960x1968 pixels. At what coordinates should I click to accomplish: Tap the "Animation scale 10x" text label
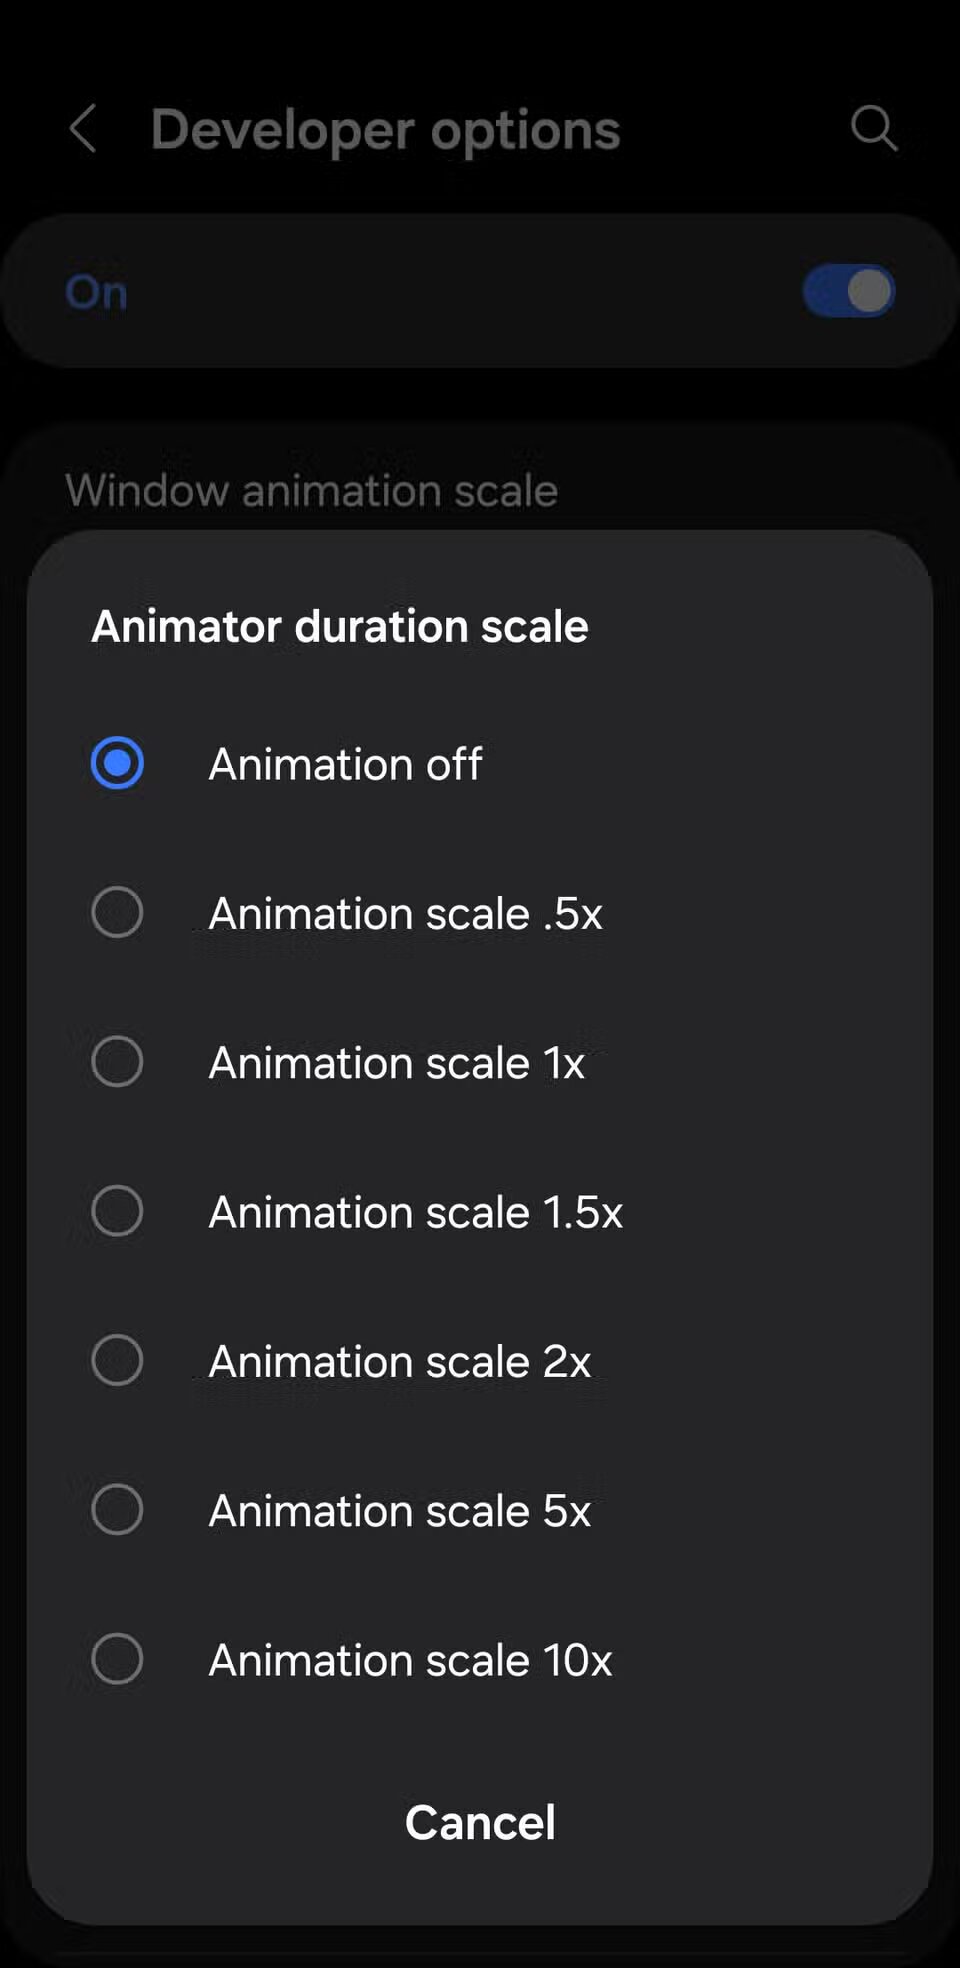pyautogui.click(x=410, y=1660)
